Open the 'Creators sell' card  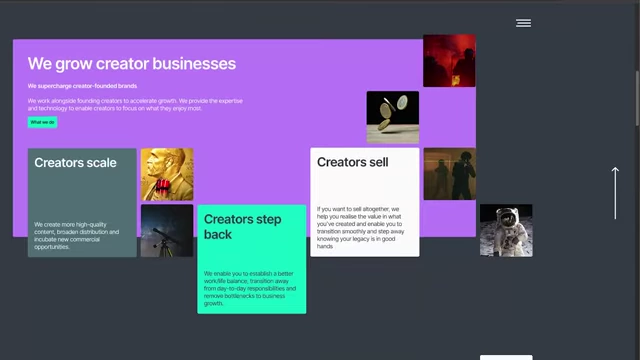[365, 202]
